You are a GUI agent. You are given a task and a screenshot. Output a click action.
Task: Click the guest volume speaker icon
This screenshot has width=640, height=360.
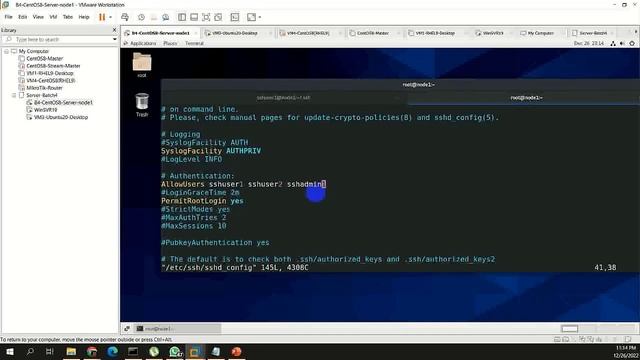pos(622,43)
